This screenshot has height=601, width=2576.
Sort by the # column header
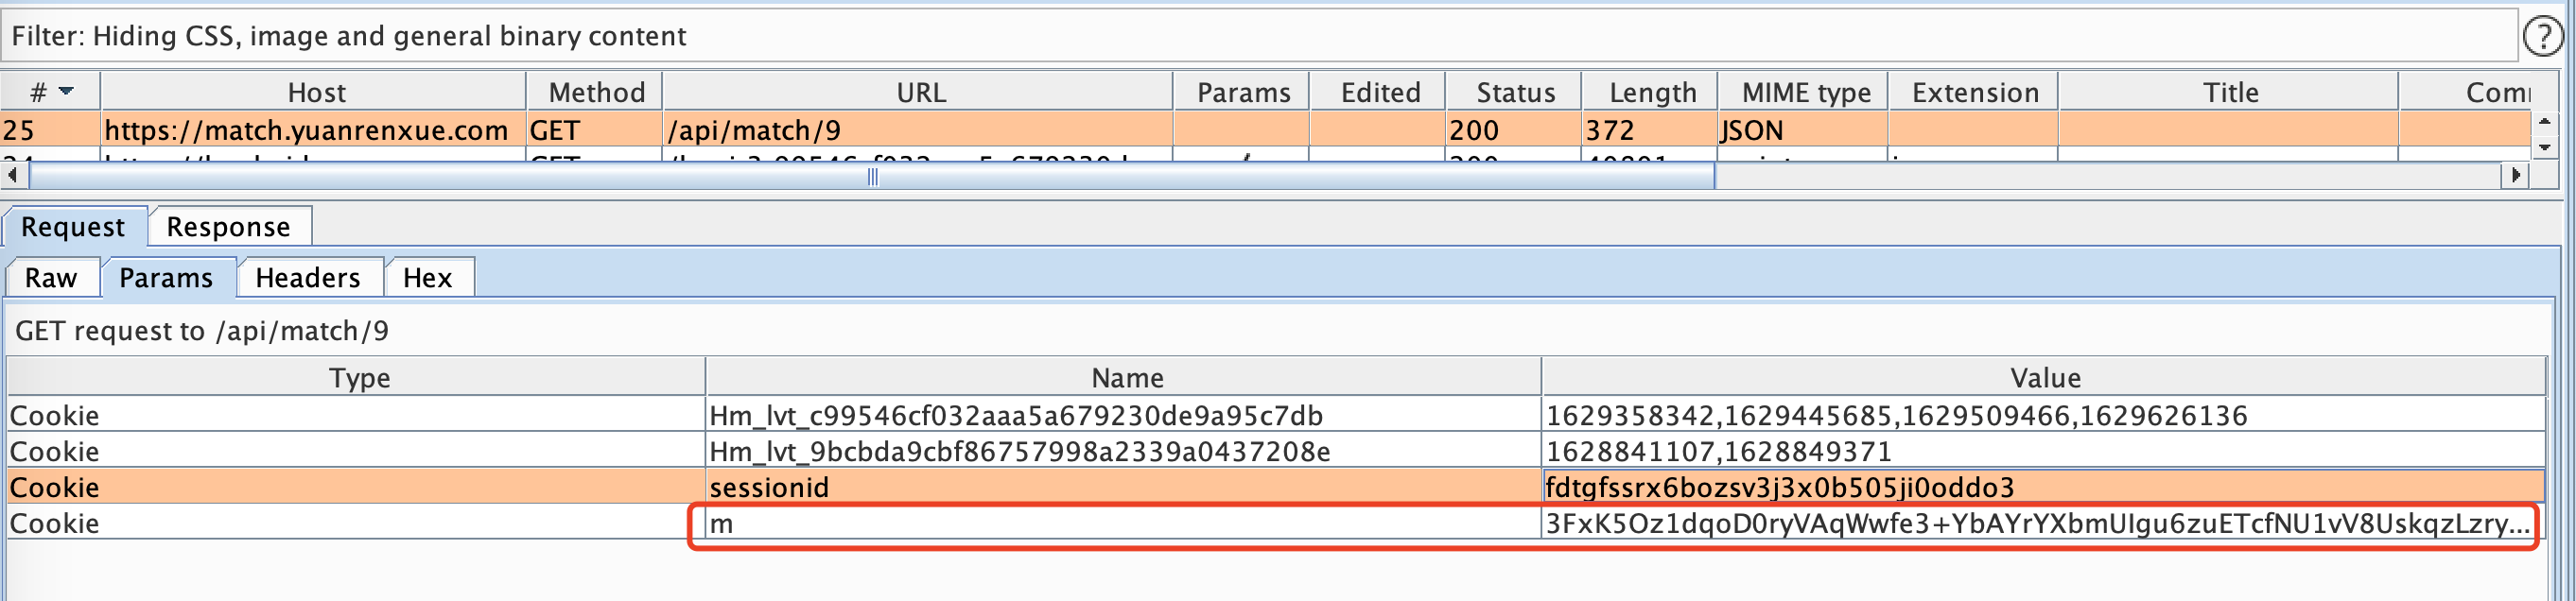(x=50, y=92)
